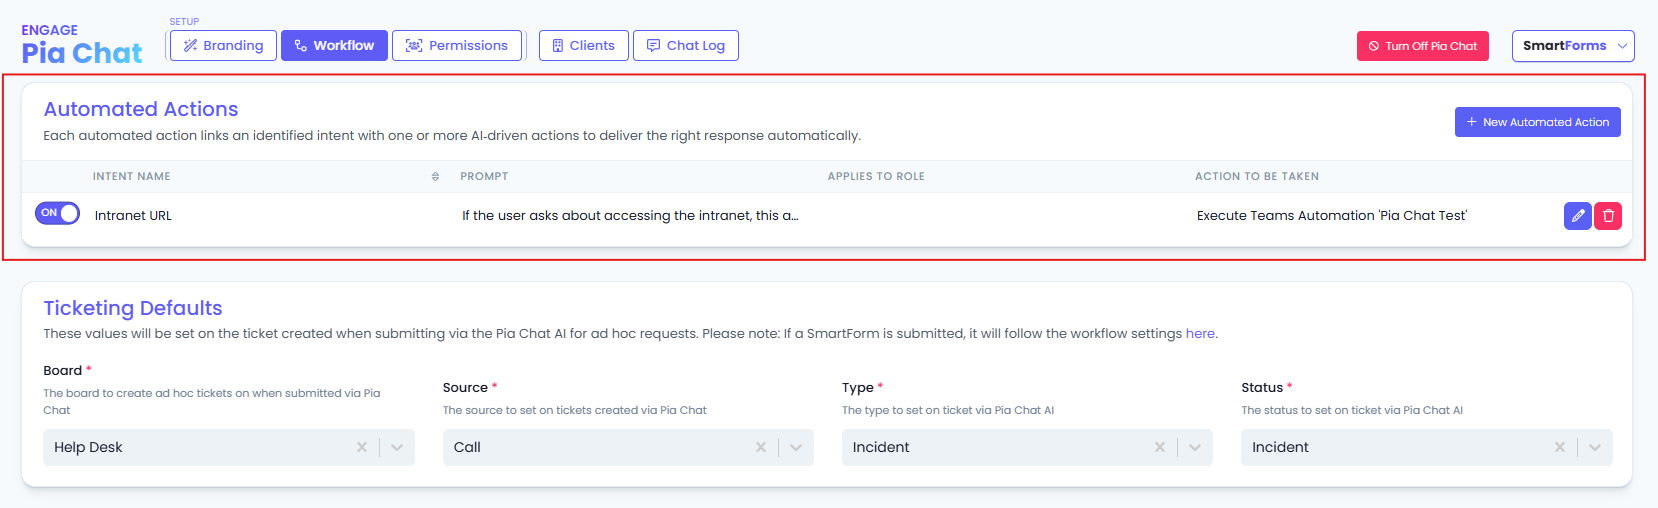1658x508 pixels.
Task: Edit the Intranet URL action with pencil icon
Action: point(1577,216)
